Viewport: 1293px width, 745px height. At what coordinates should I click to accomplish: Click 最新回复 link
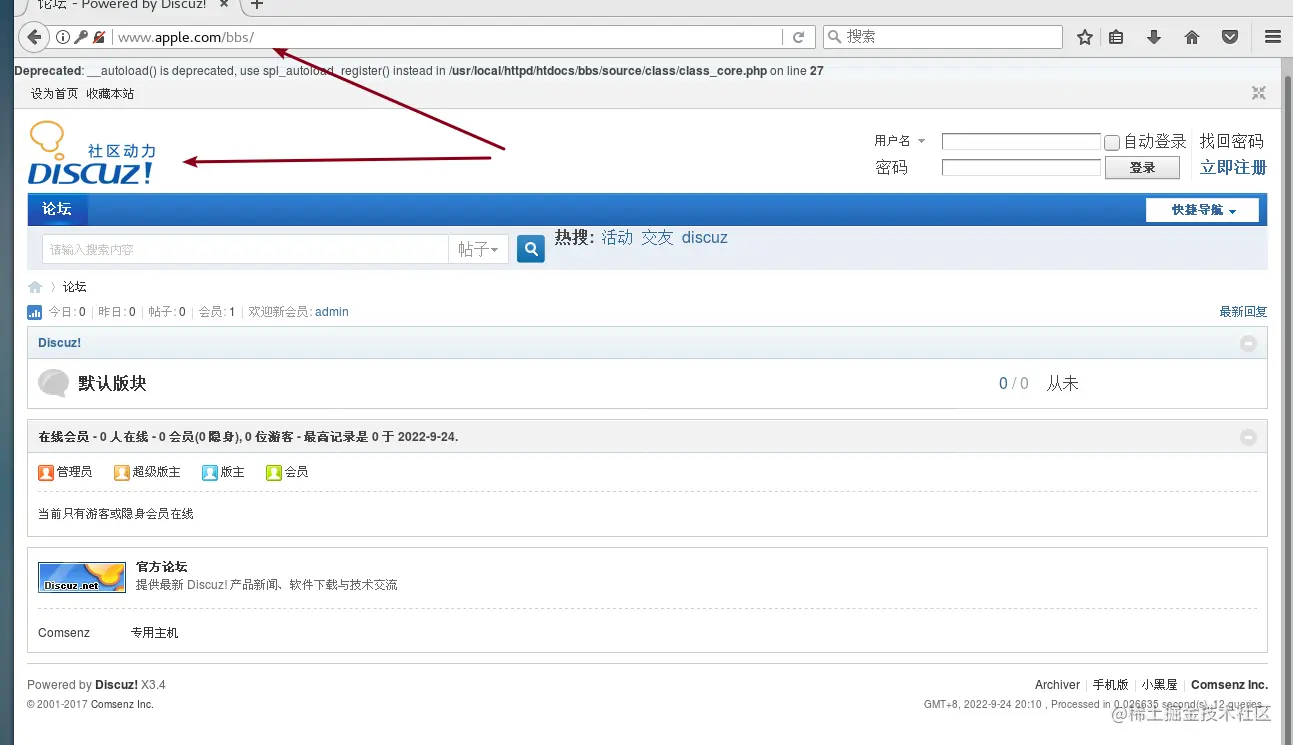pyautogui.click(x=1243, y=312)
